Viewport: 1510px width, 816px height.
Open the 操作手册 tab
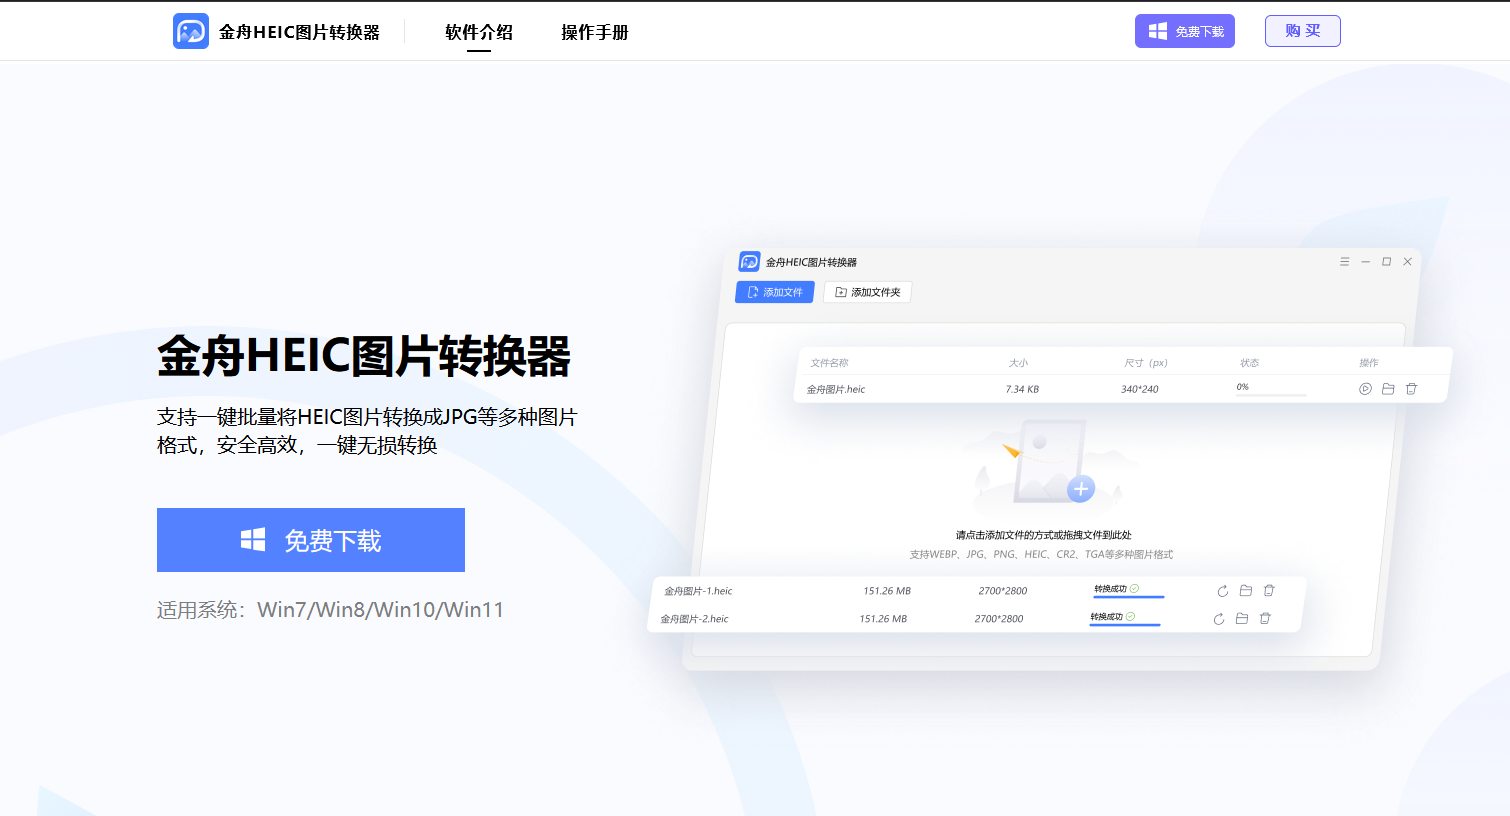(595, 32)
